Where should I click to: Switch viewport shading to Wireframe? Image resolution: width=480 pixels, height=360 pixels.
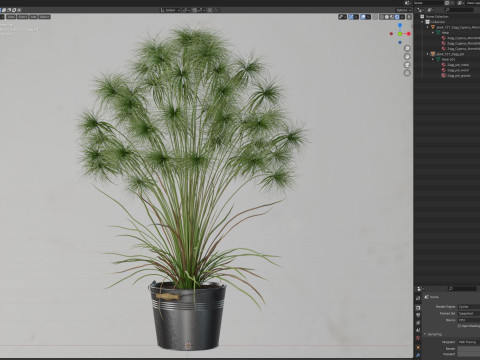tap(382, 17)
